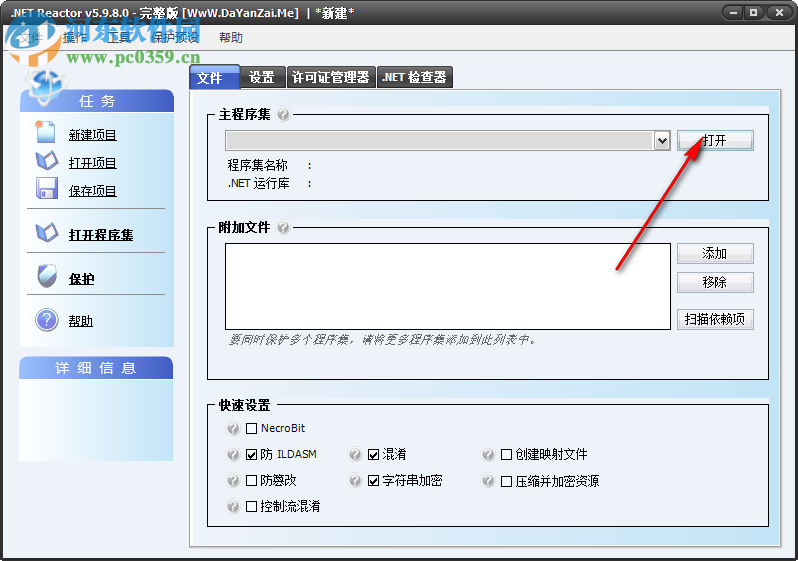Click the Save Project (保存项目) floppy disk icon
Screen dimensions: 798x561
pos(47,188)
